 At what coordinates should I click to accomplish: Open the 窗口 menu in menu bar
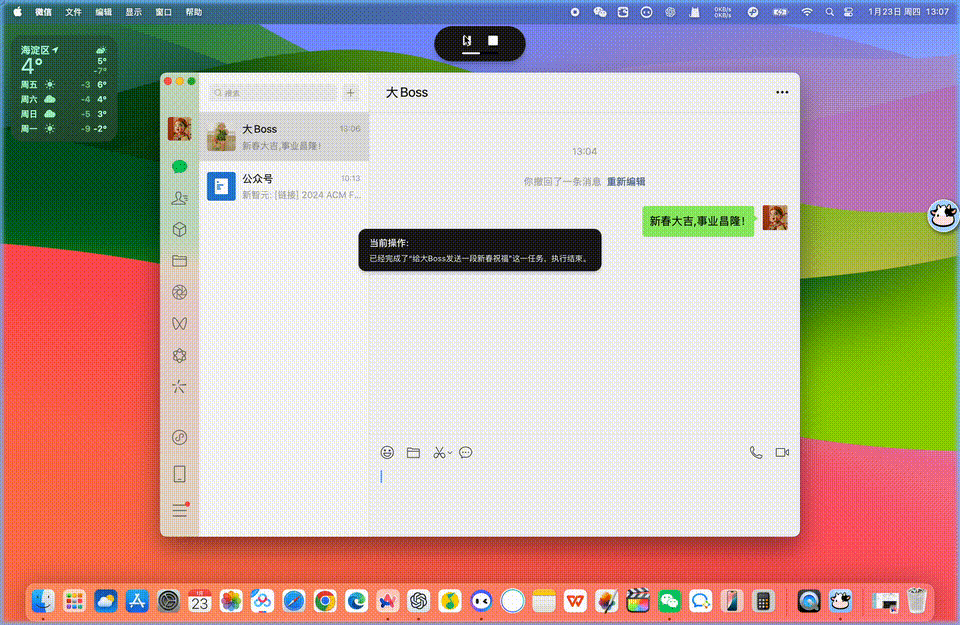163,12
